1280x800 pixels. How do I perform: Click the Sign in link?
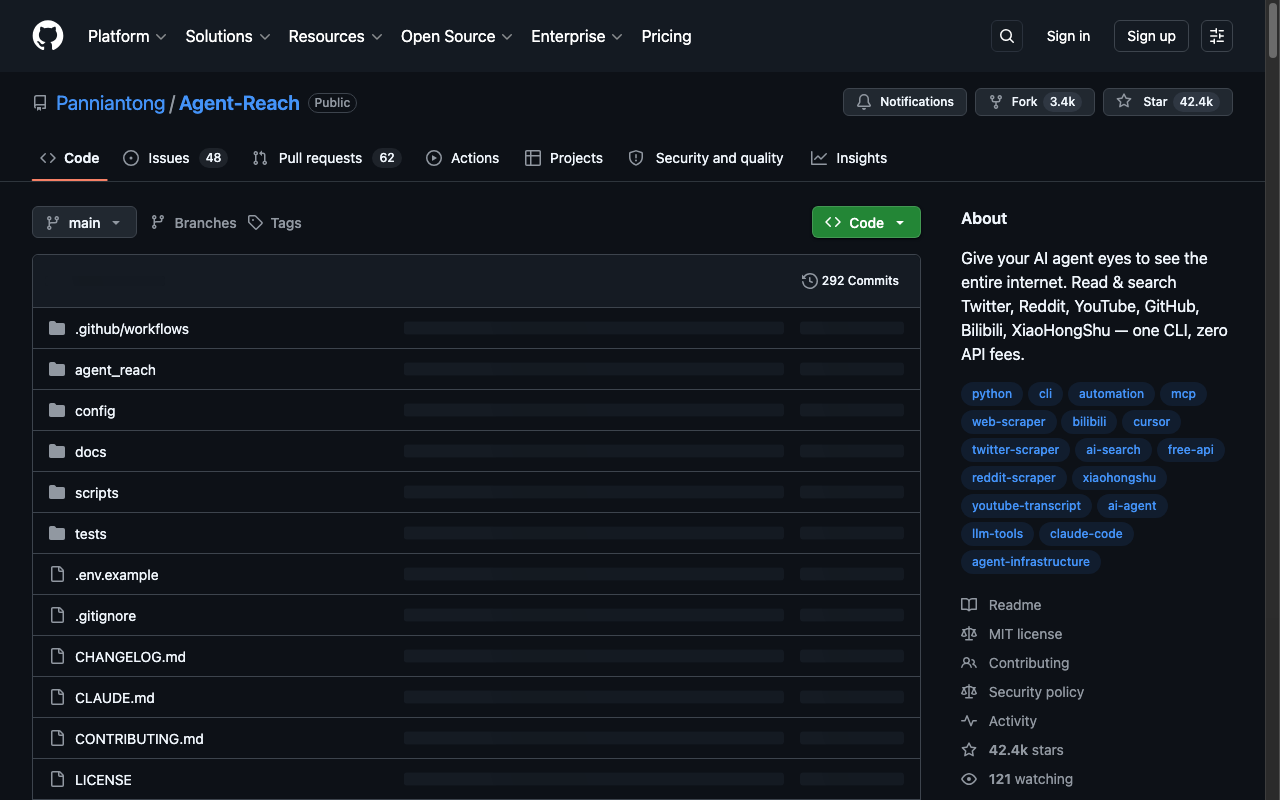(1068, 36)
